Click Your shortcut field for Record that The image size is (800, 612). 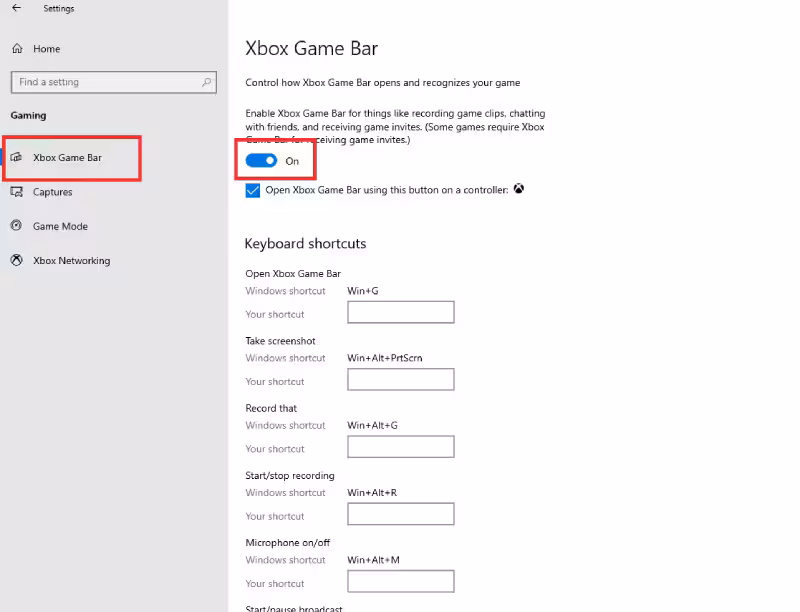tap(401, 447)
